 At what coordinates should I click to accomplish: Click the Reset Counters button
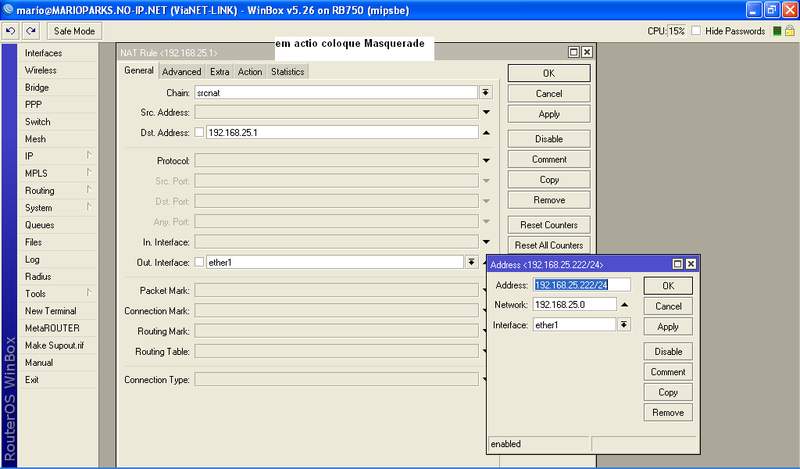[549, 225]
